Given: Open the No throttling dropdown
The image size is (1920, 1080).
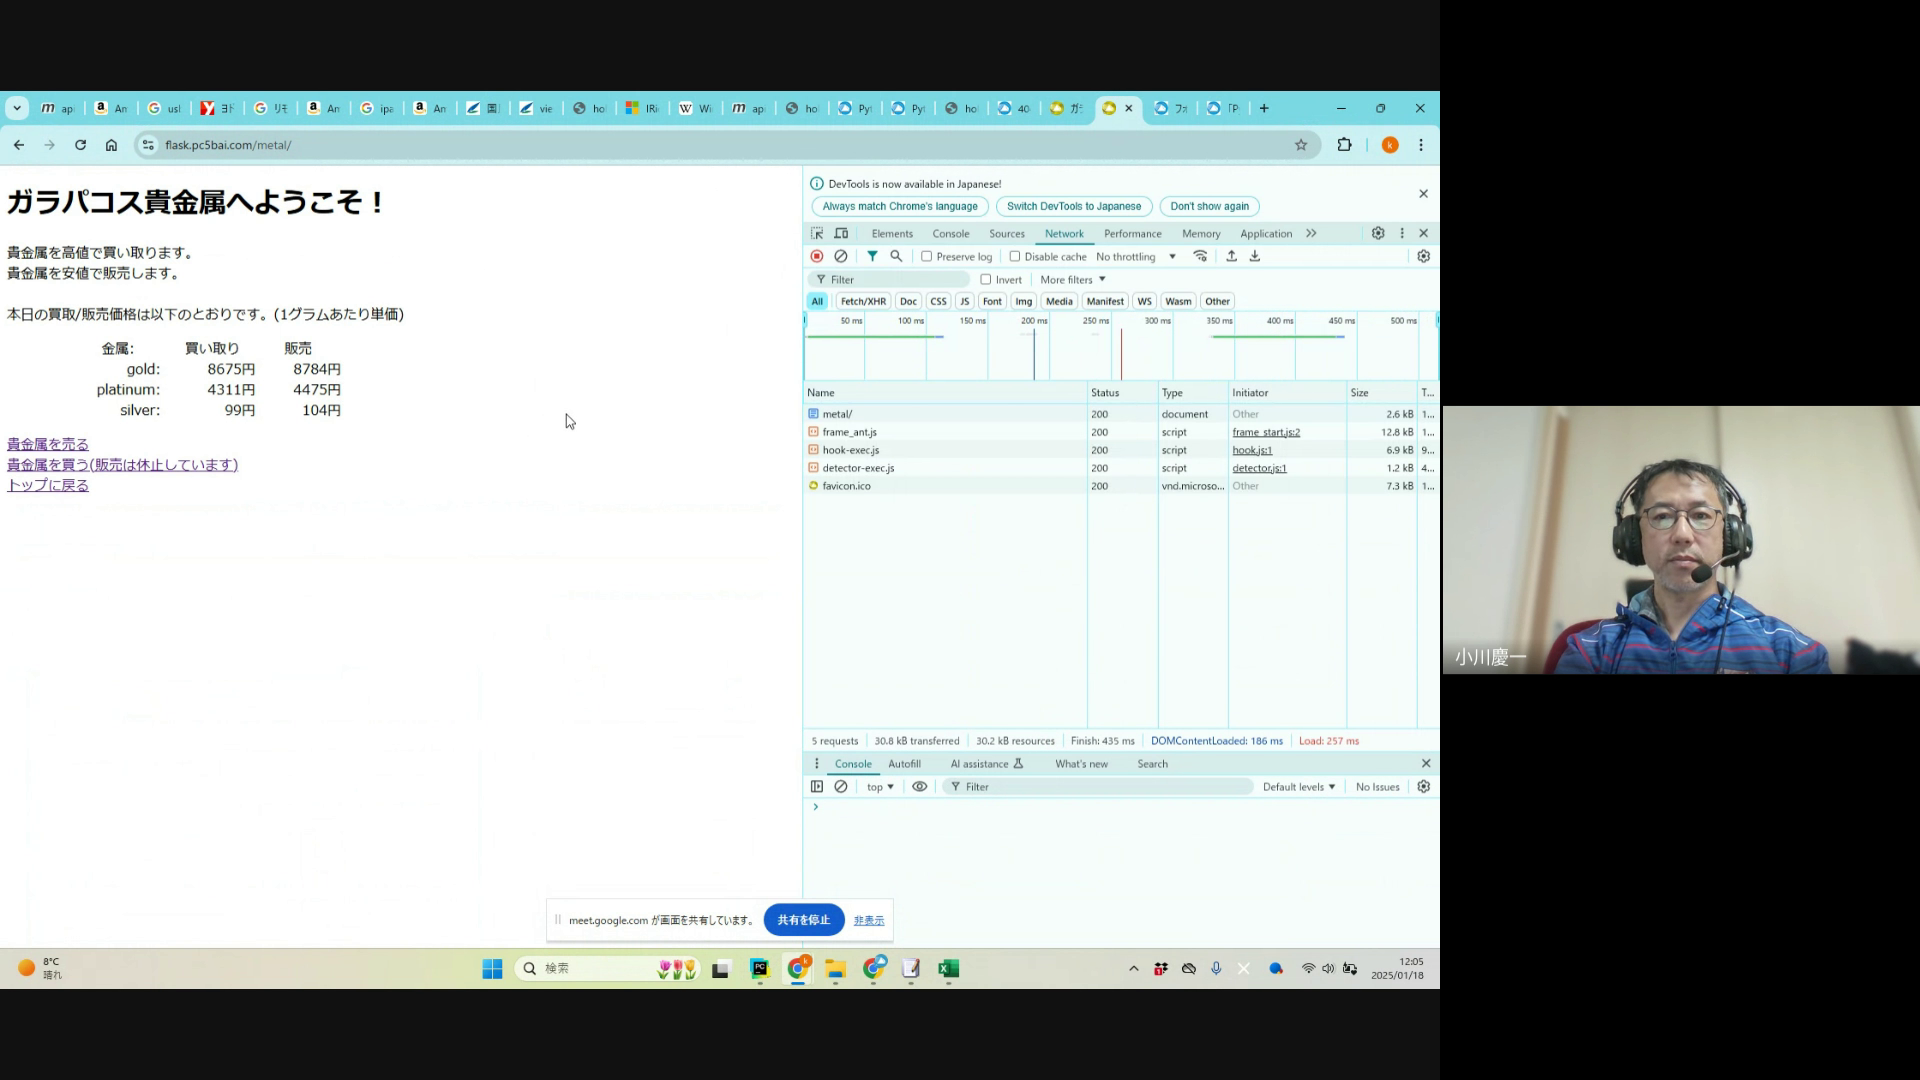Looking at the screenshot, I should tap(1136, 257).
